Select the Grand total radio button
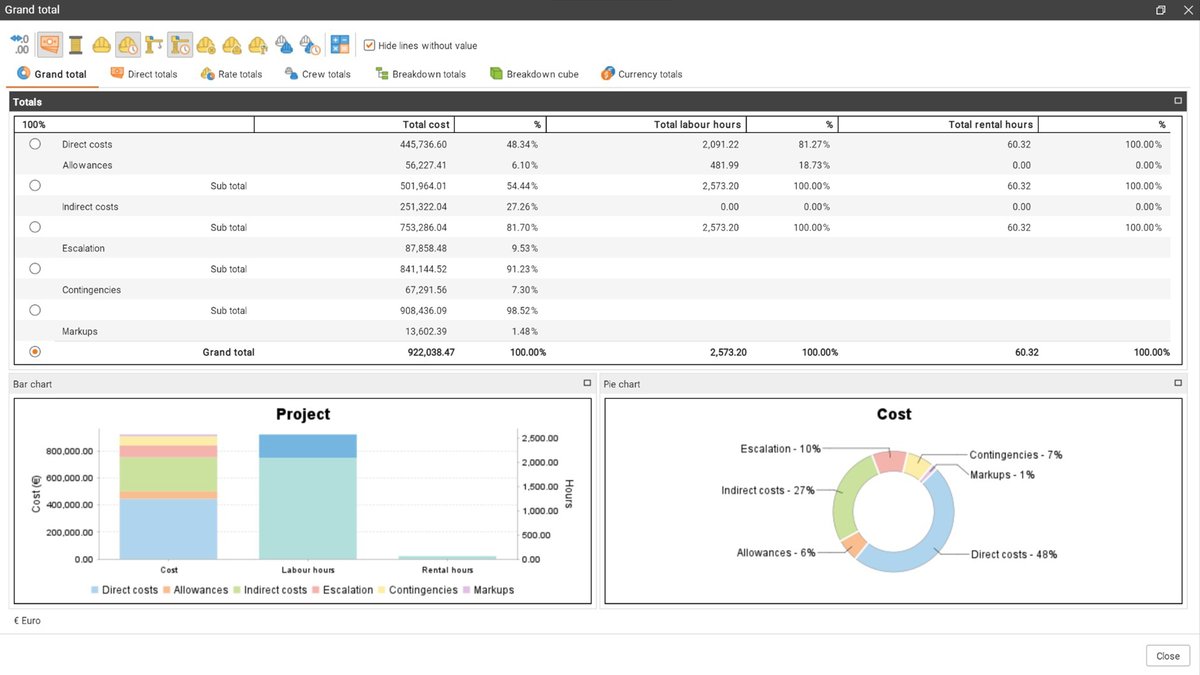The width and height of the screenshot is (1200, 675). (35, 351)
